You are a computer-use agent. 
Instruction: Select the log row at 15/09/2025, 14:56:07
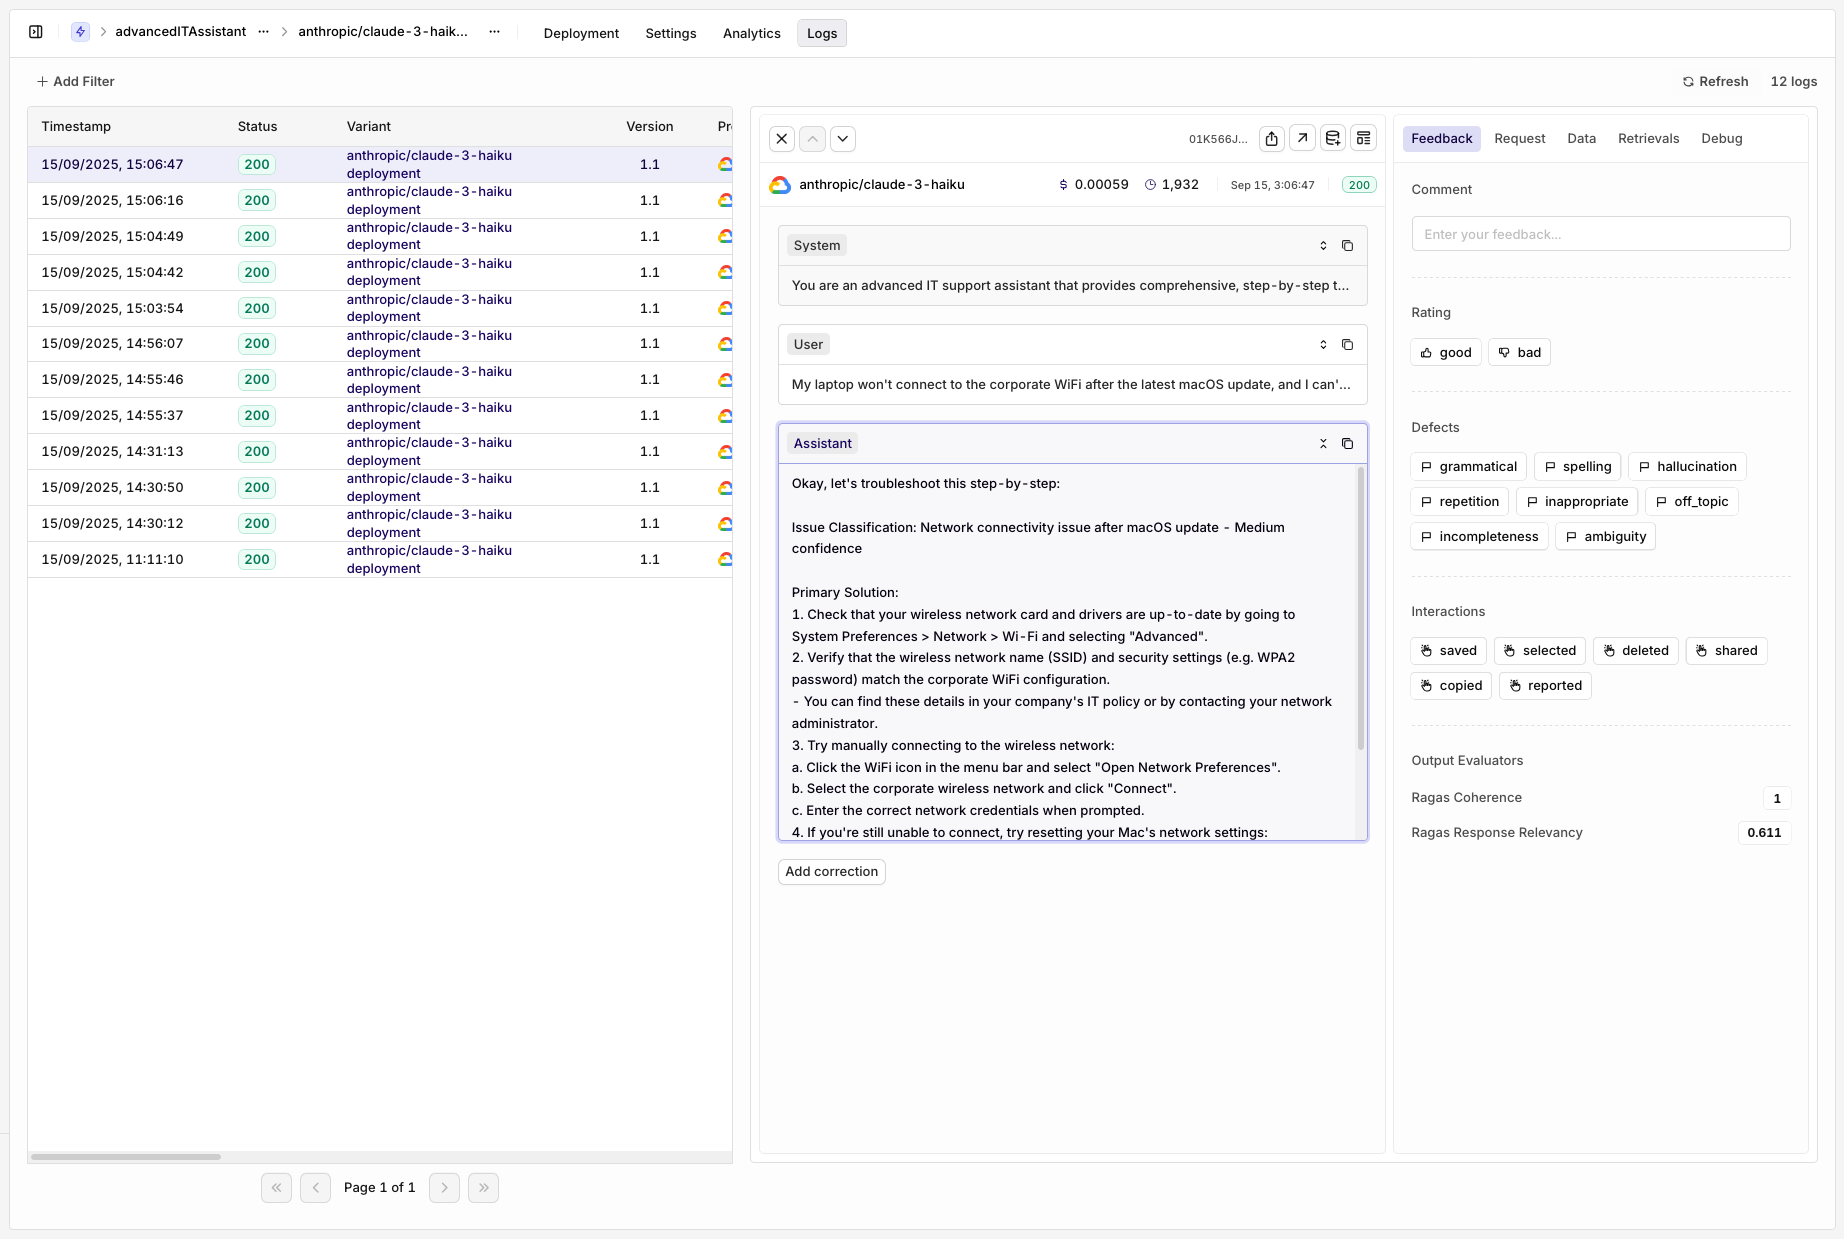(380, 344)
